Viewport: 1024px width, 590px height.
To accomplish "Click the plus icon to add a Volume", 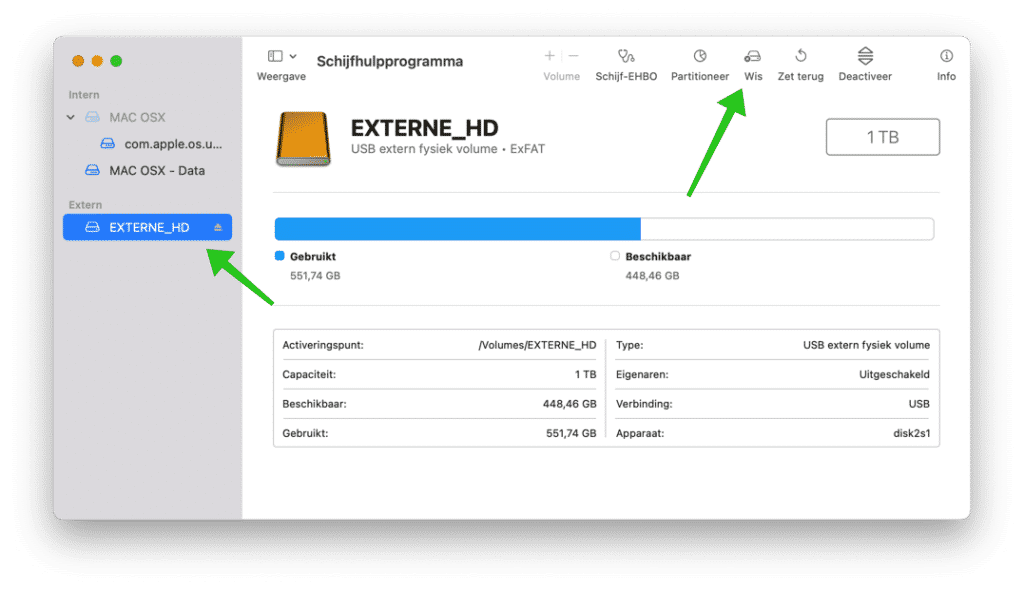I will pos(548,55).
